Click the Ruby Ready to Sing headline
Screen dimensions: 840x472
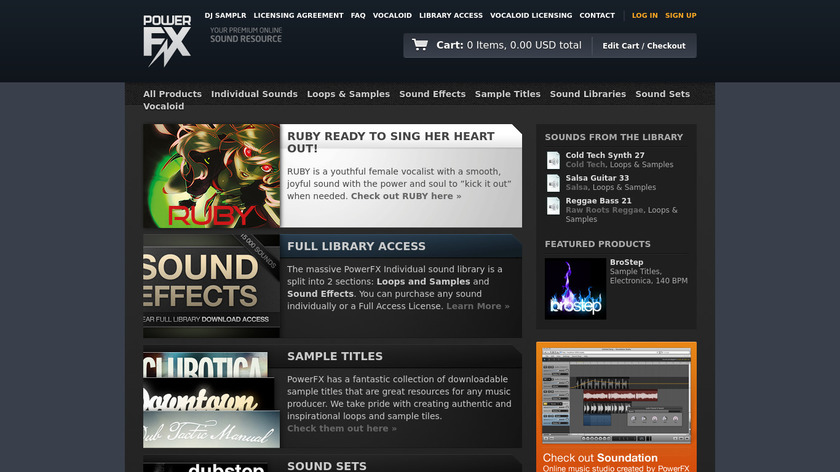click(391, 142)
